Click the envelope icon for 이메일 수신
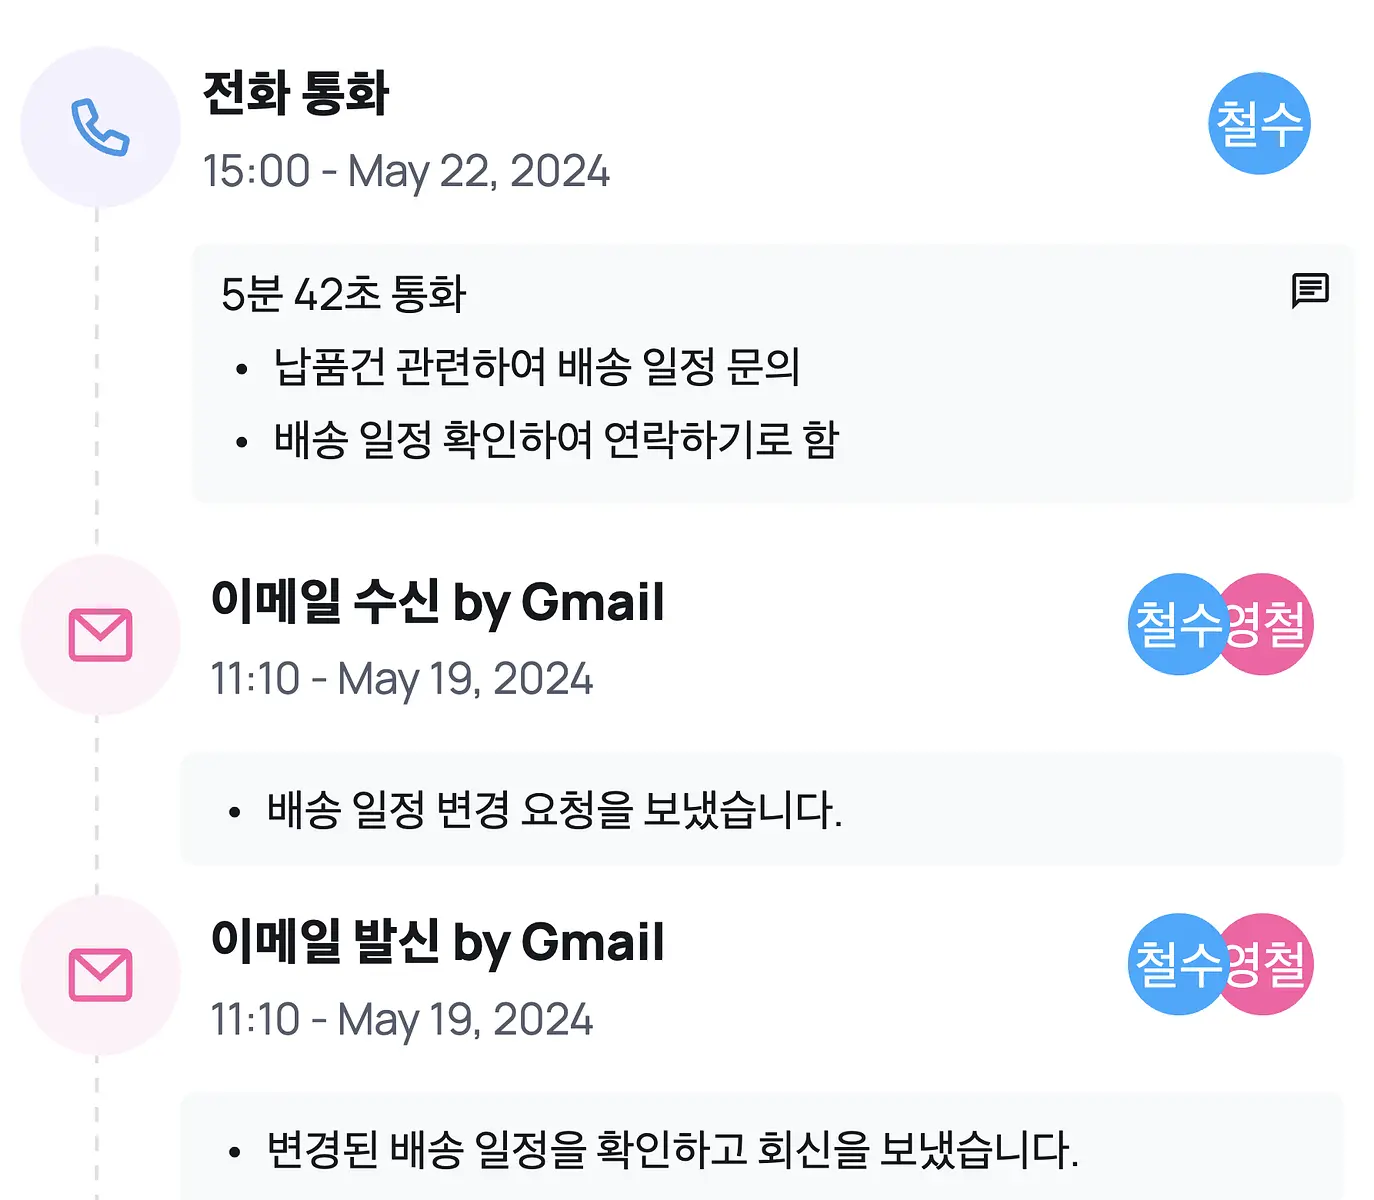The image size is (1374, 1200). coord(100,635)
